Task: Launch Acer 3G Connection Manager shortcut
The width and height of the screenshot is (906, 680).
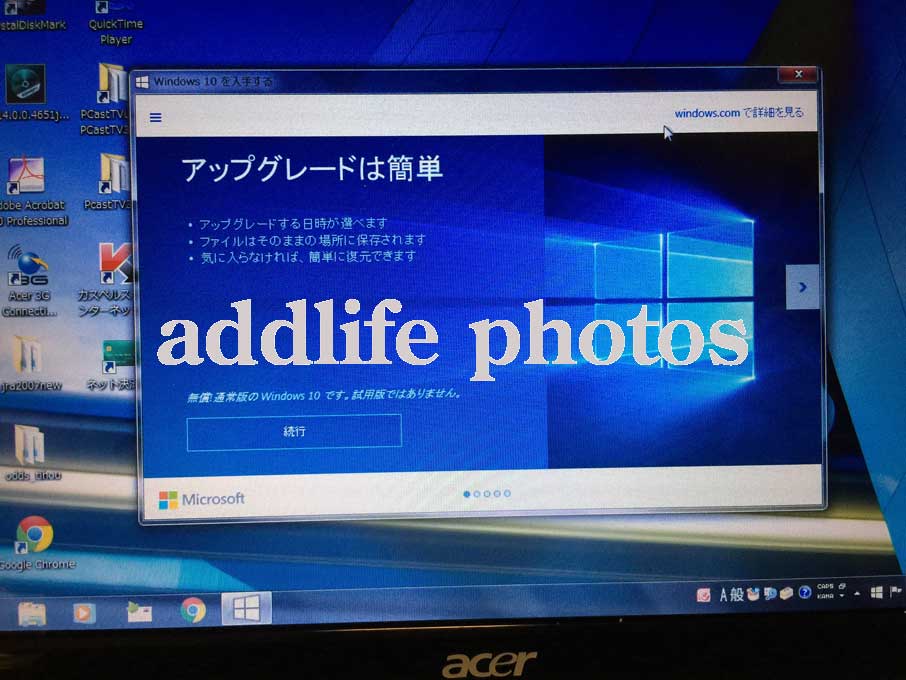Action: coord(28,281)
